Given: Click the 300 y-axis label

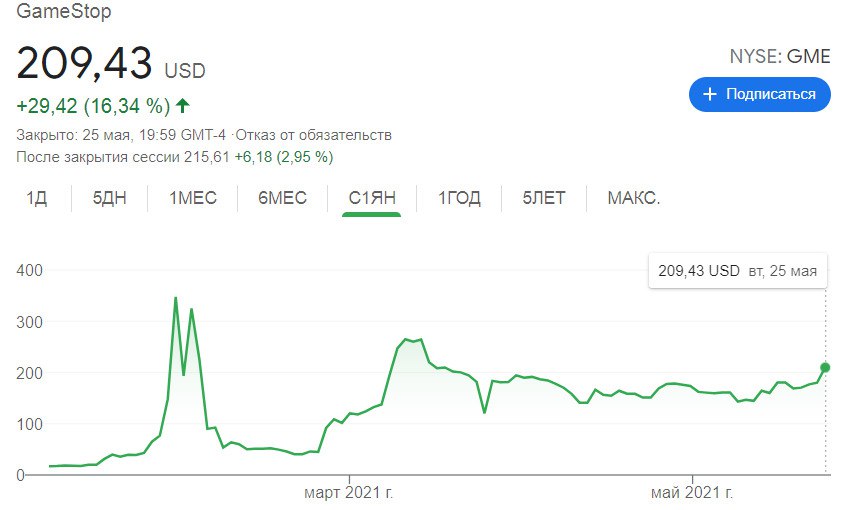Looking at the screenshot, I should click(30, 322).
